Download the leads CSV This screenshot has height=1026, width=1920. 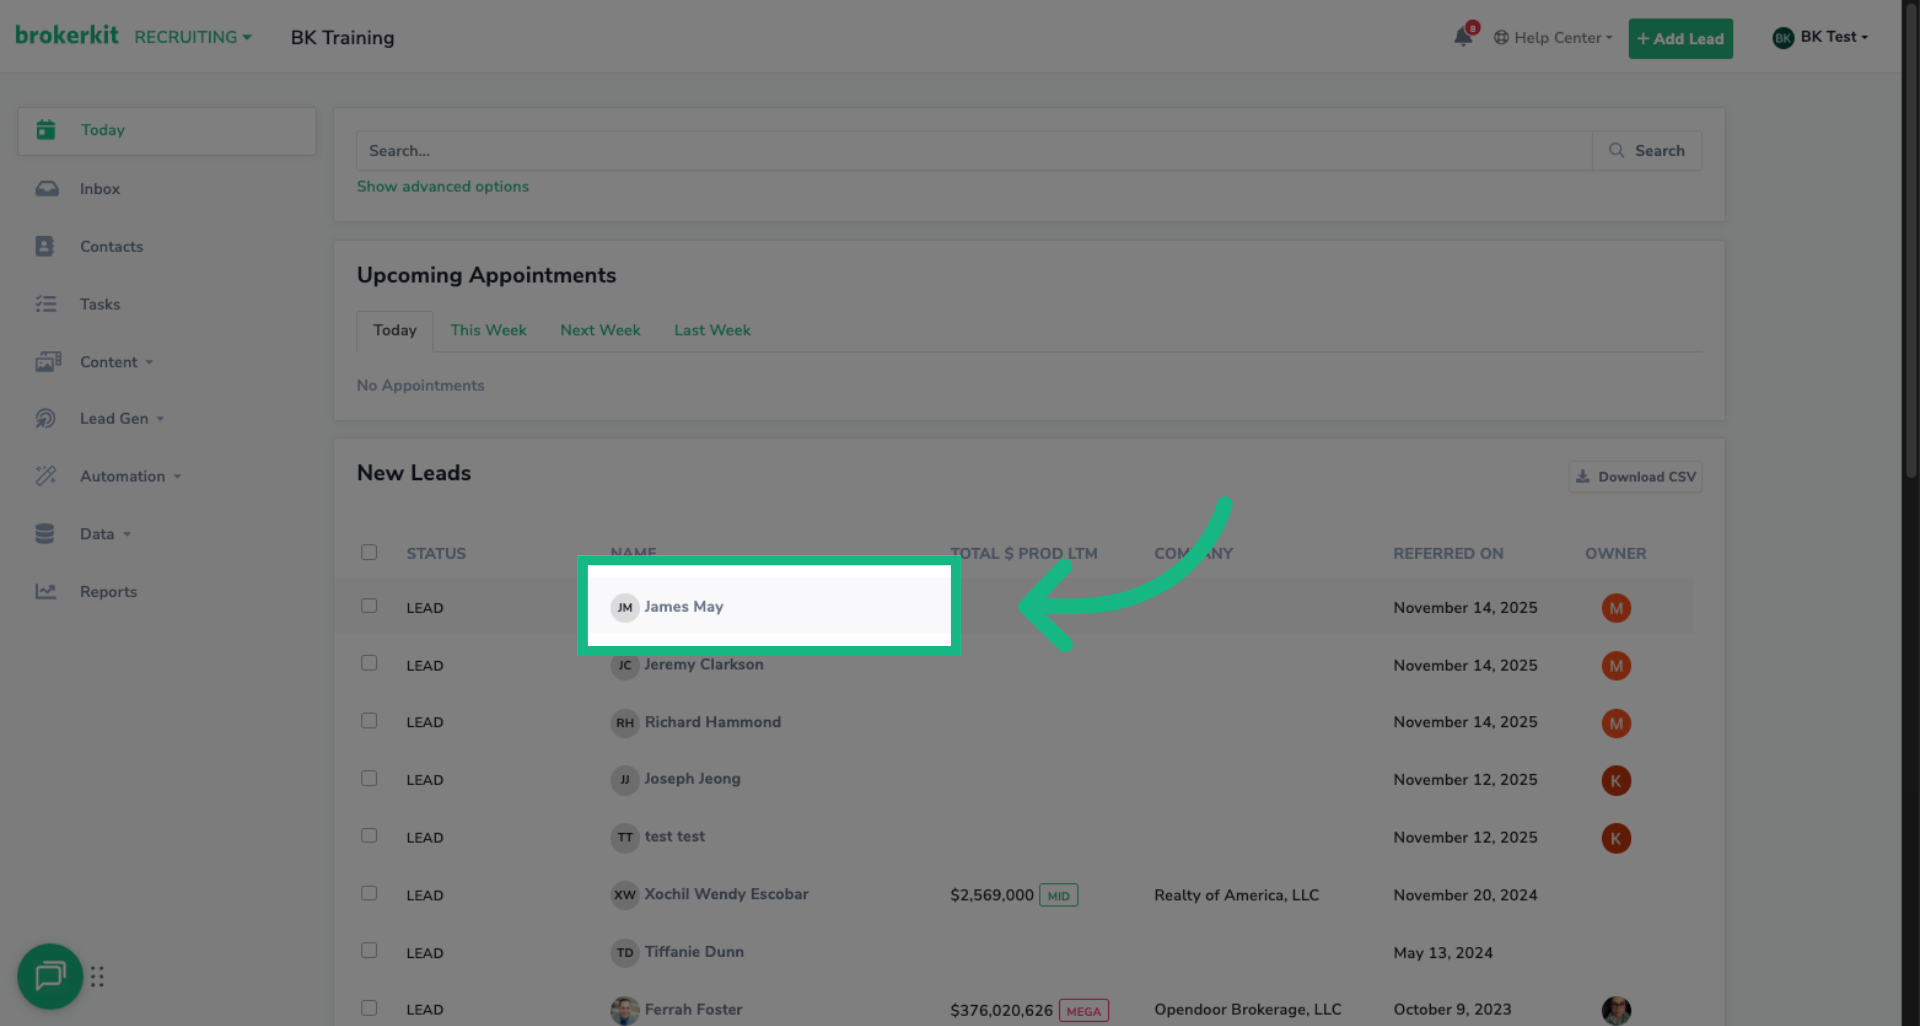pyautogui.click(x=1635, y=477)
